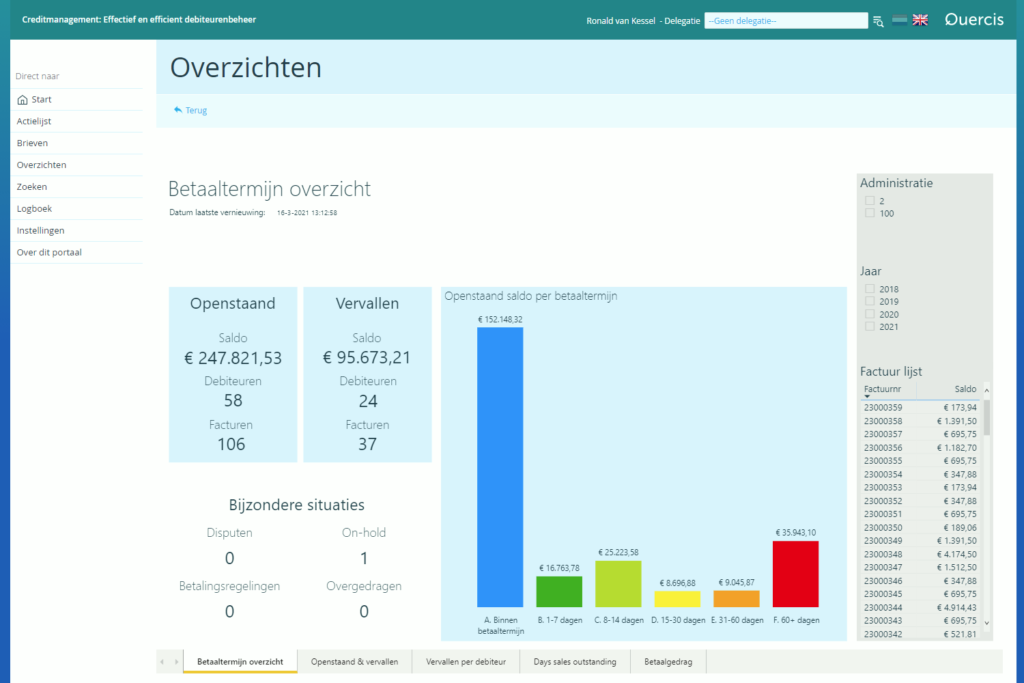Click the invoice list scroll up arrow
Image resolution: width=1024 pixels, height=683 pixels.
[x=987, y=390]
